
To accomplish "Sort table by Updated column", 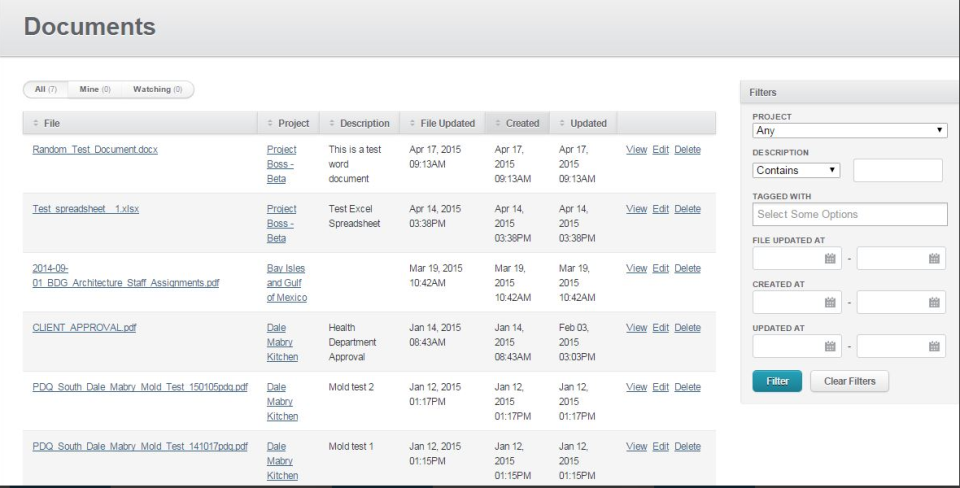I will click(583, 123).
